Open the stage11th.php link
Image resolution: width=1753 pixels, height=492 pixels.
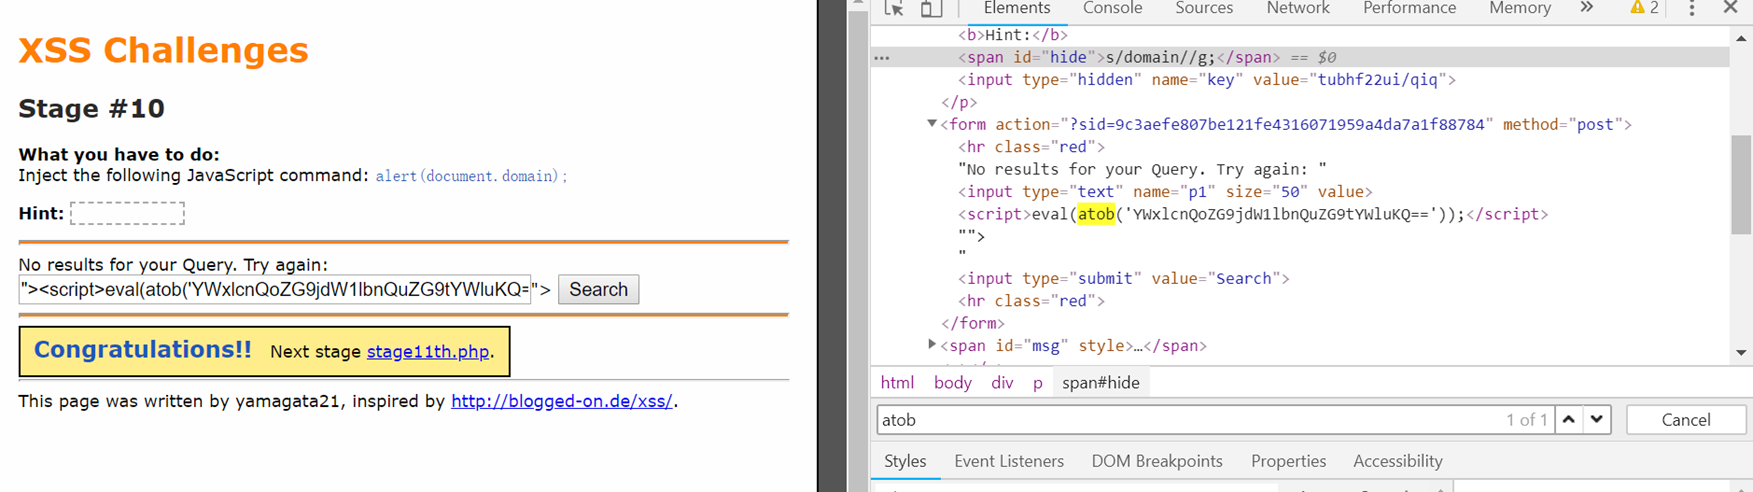tap(428, 352)
